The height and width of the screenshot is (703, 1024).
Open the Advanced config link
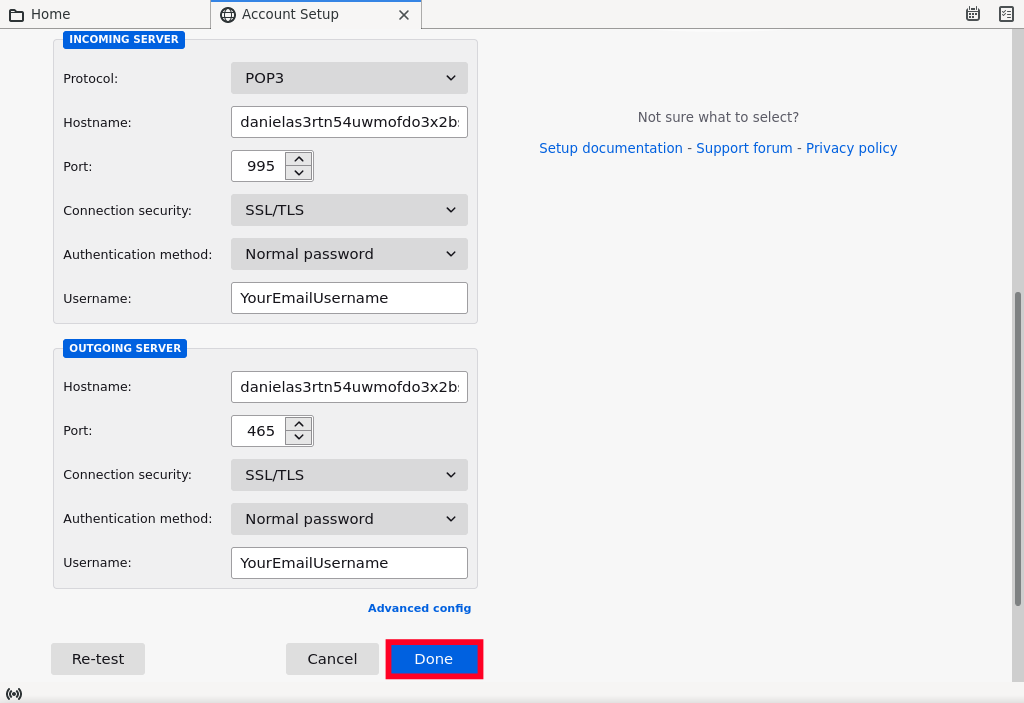pos(419,608)
